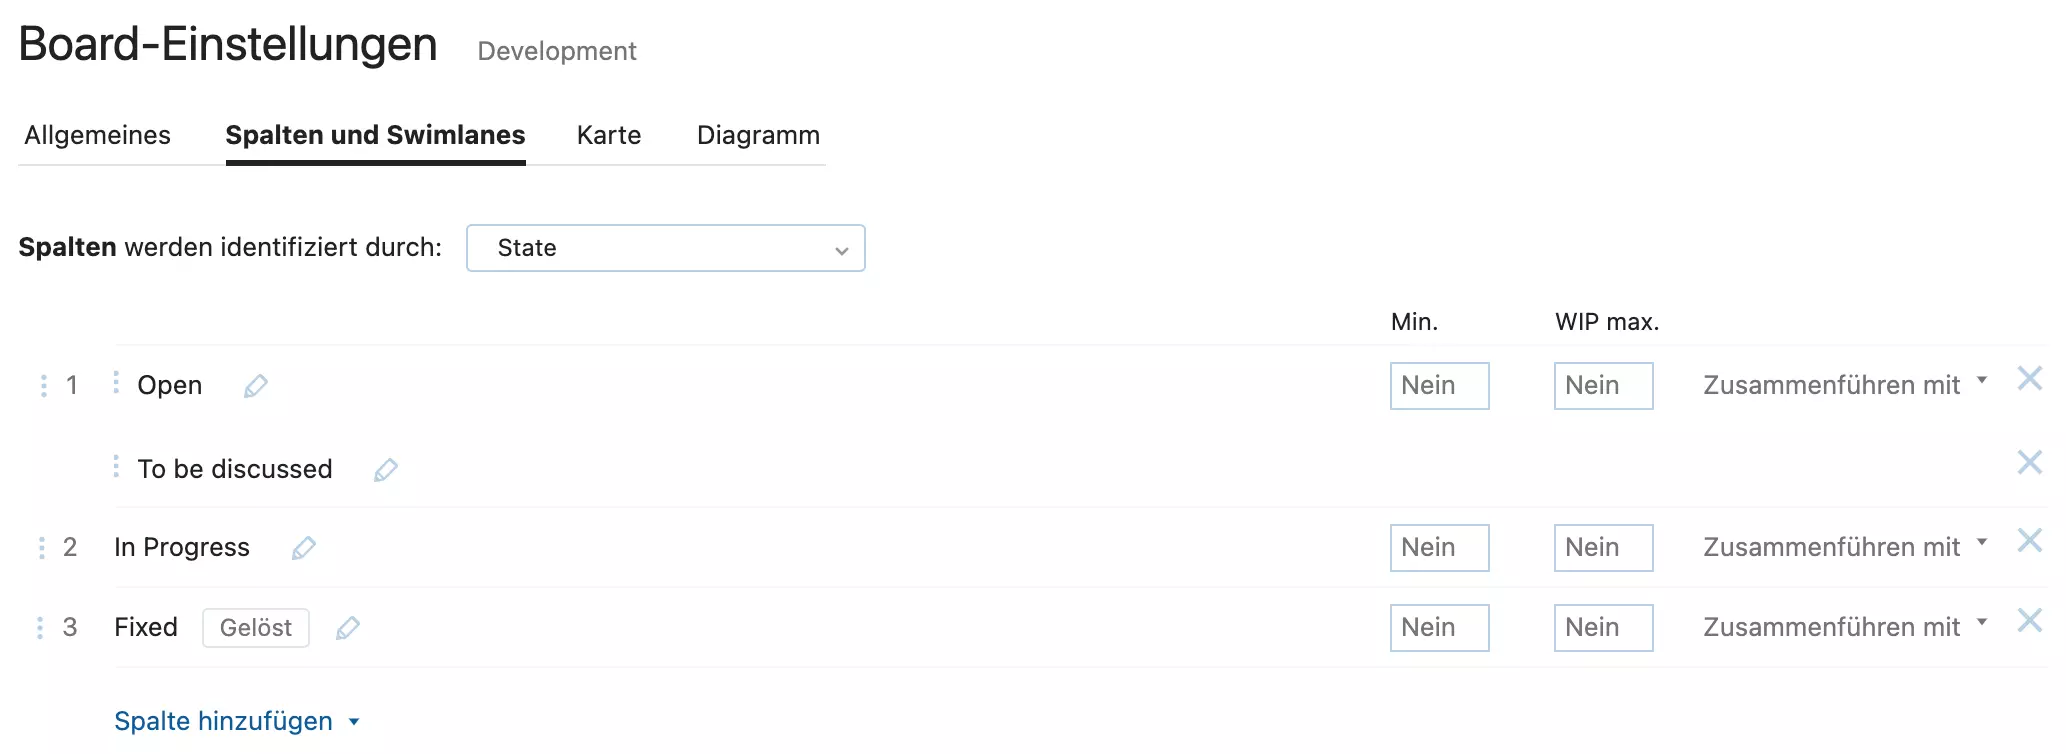Delete "To be discussed" with its X icon
The height and width of the screenshot is (754, 2066).
tap(2031, 462)
